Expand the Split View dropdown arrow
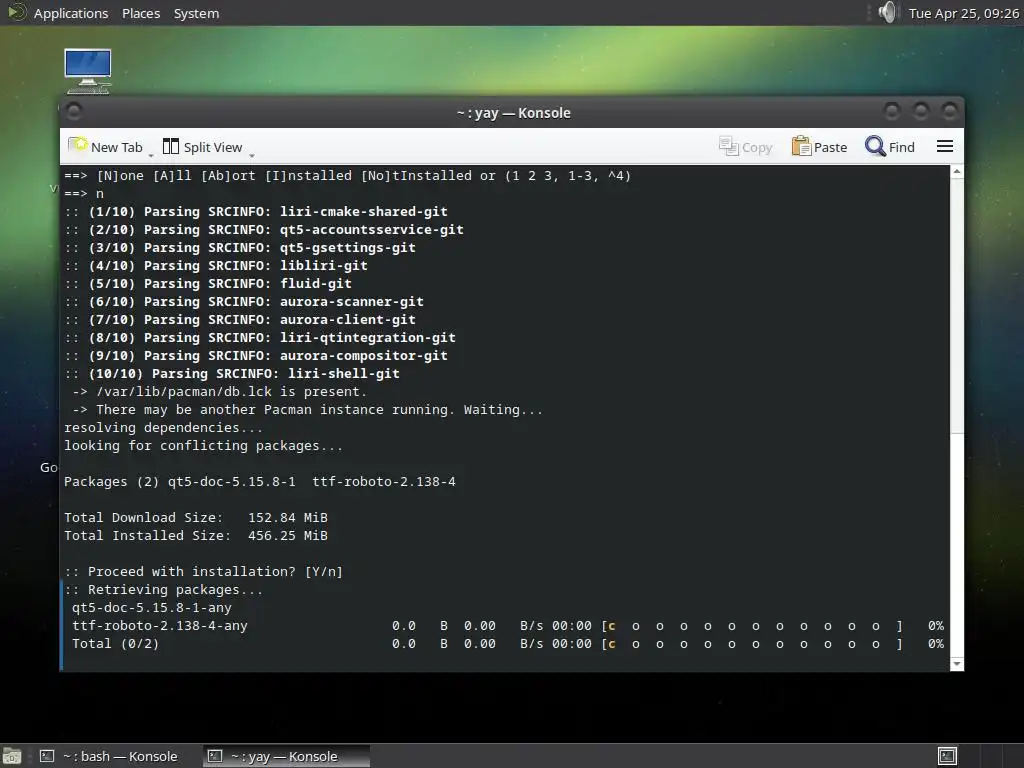The height and width of the screenshot is (768, 1024). click(252, 155)
